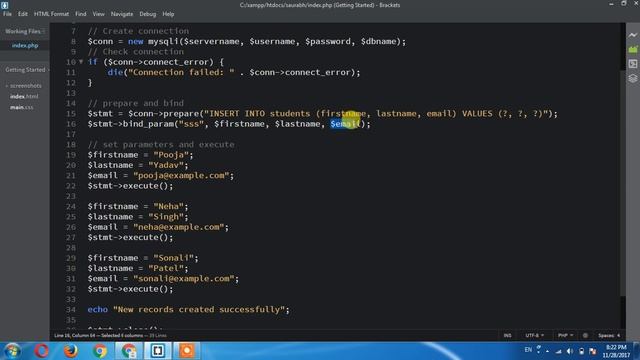
Task: Open the Working Files split view icon
Action: (x=43, y=31)
